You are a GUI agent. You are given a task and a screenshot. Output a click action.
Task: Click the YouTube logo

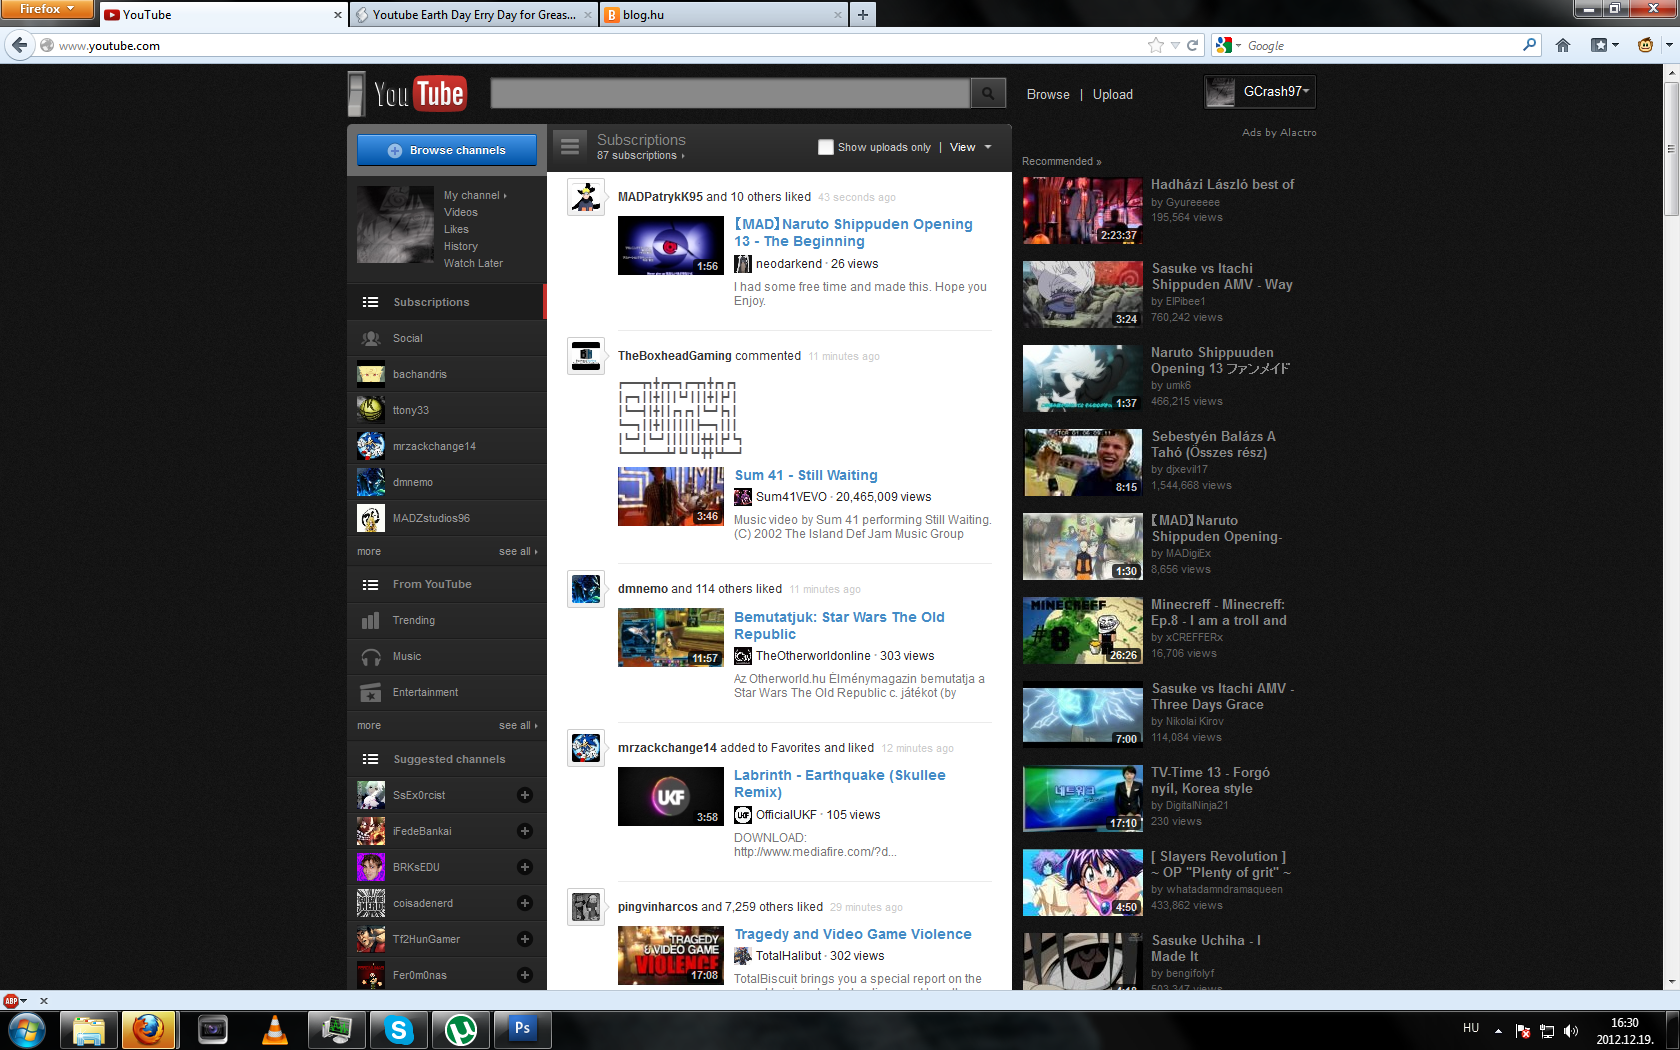pyautogui.click(x=420, y=94)
